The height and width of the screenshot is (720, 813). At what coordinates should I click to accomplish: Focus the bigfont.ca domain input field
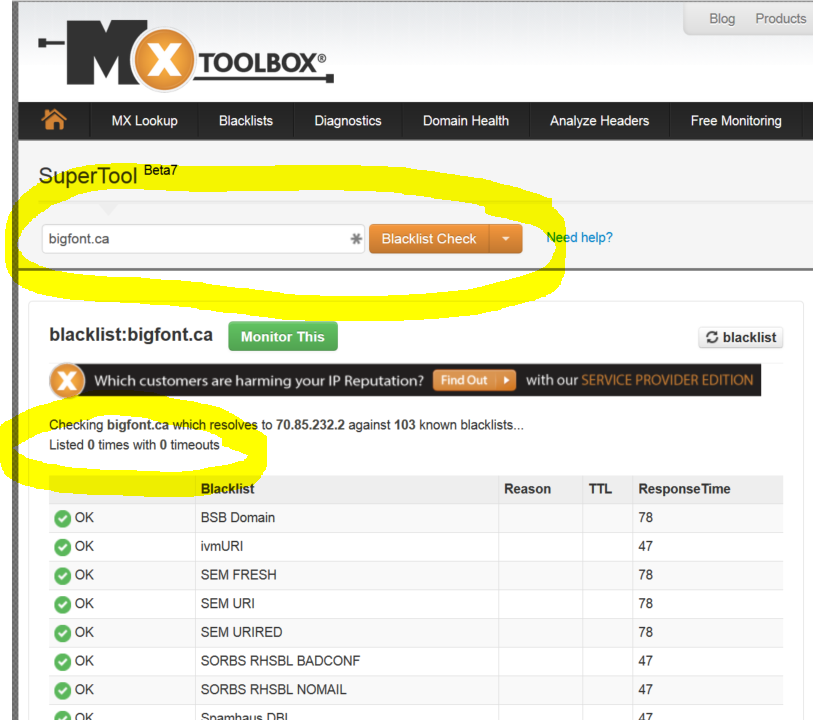point(203,239)
